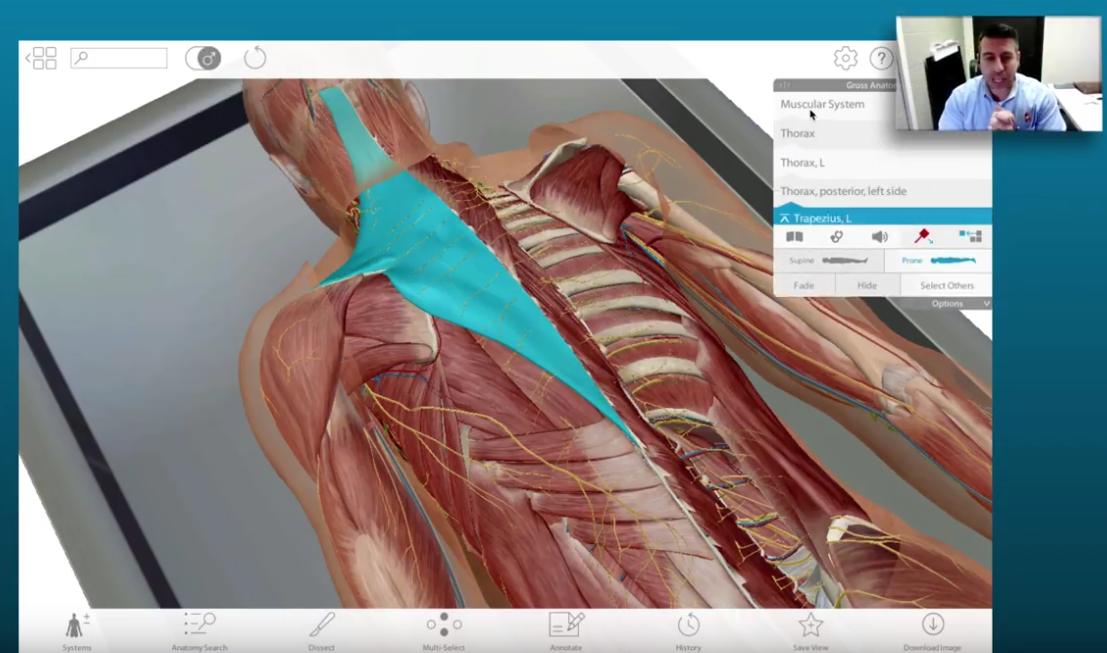Switch to Prone position
Screen dimensions: 1107x653
[938, 260]
